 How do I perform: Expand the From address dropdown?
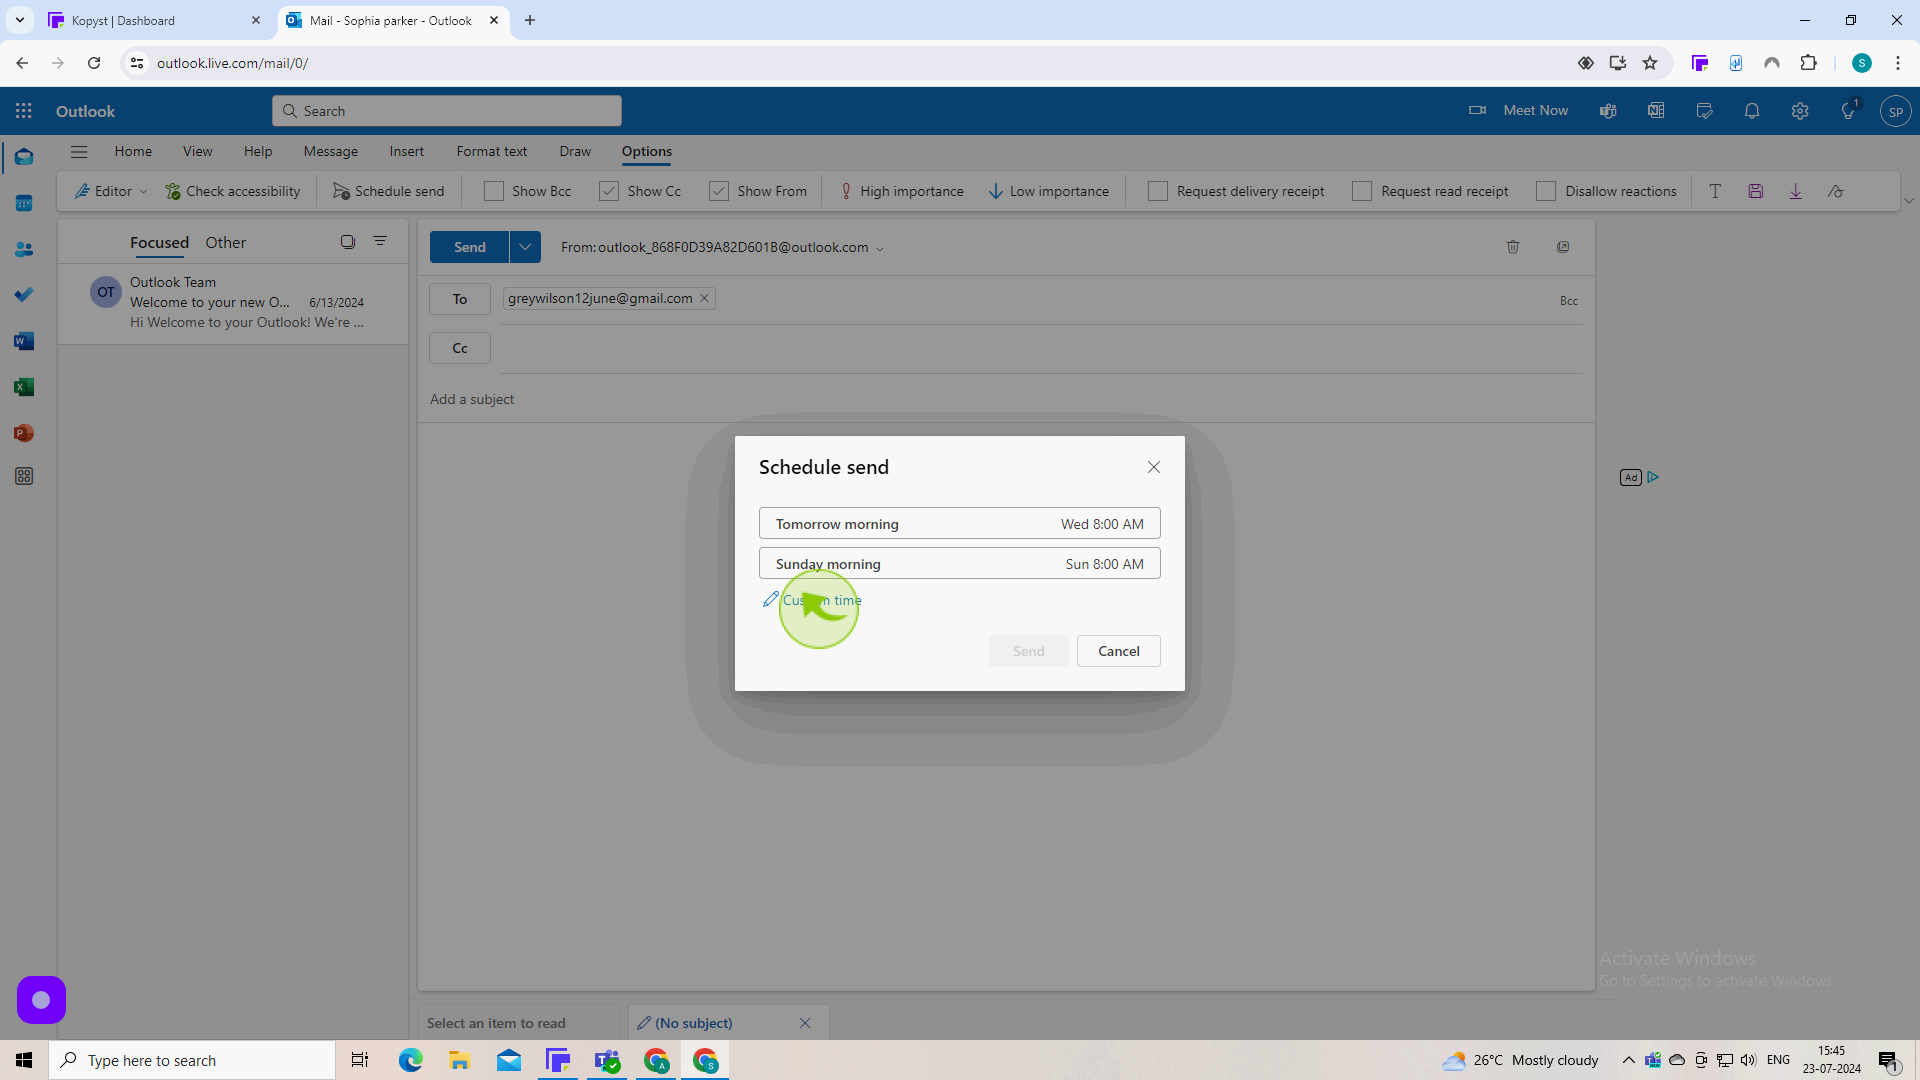point(880,249)
